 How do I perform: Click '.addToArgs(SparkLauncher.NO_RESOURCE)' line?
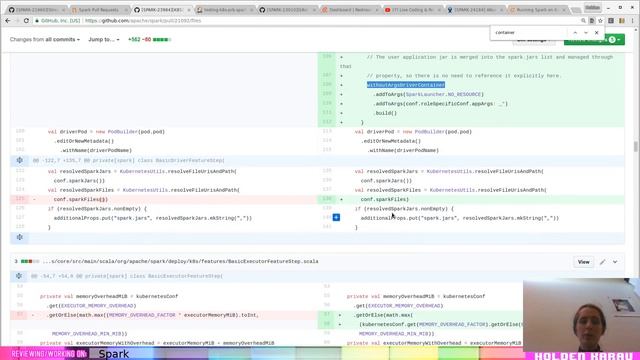428,94
